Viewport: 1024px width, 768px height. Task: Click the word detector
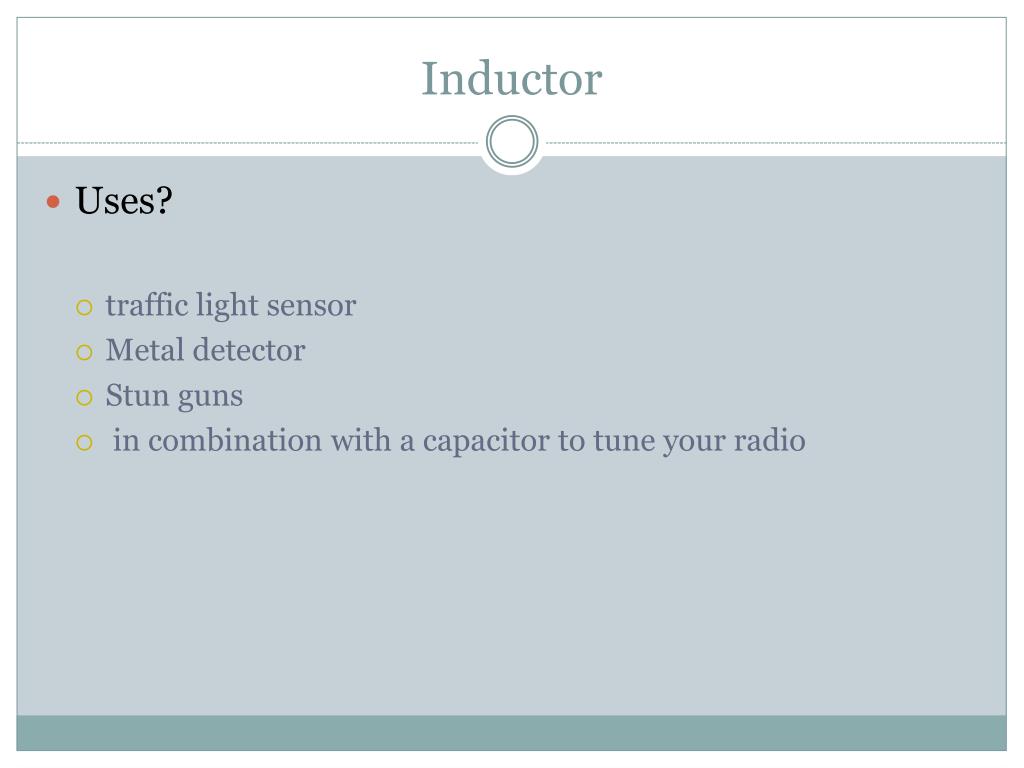tap(249, 351)
